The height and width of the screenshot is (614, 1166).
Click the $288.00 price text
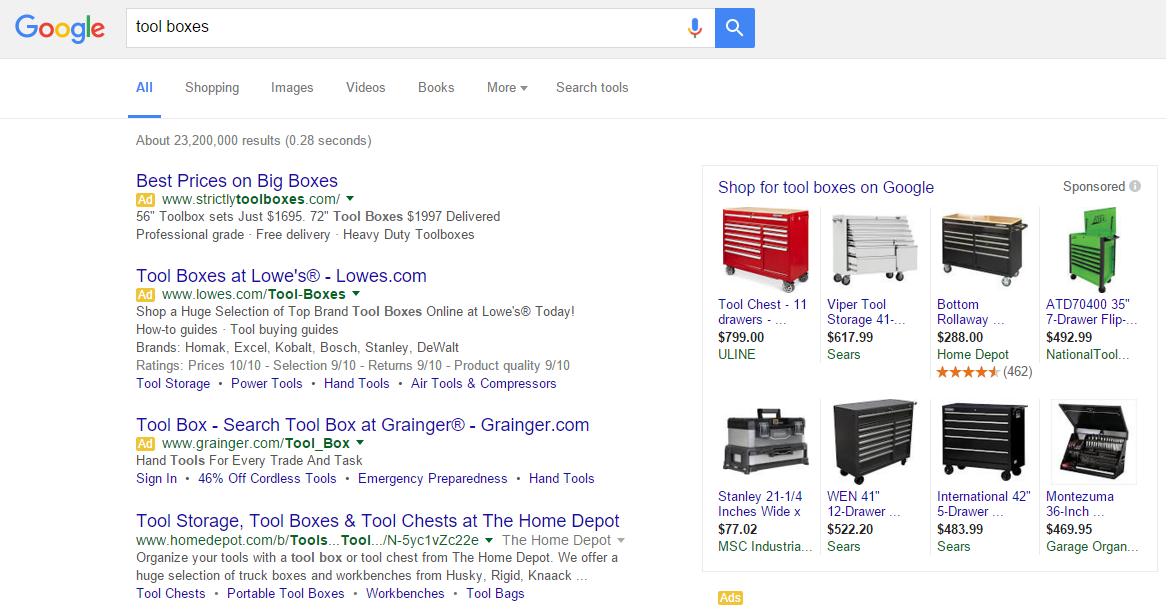(959, 337)
